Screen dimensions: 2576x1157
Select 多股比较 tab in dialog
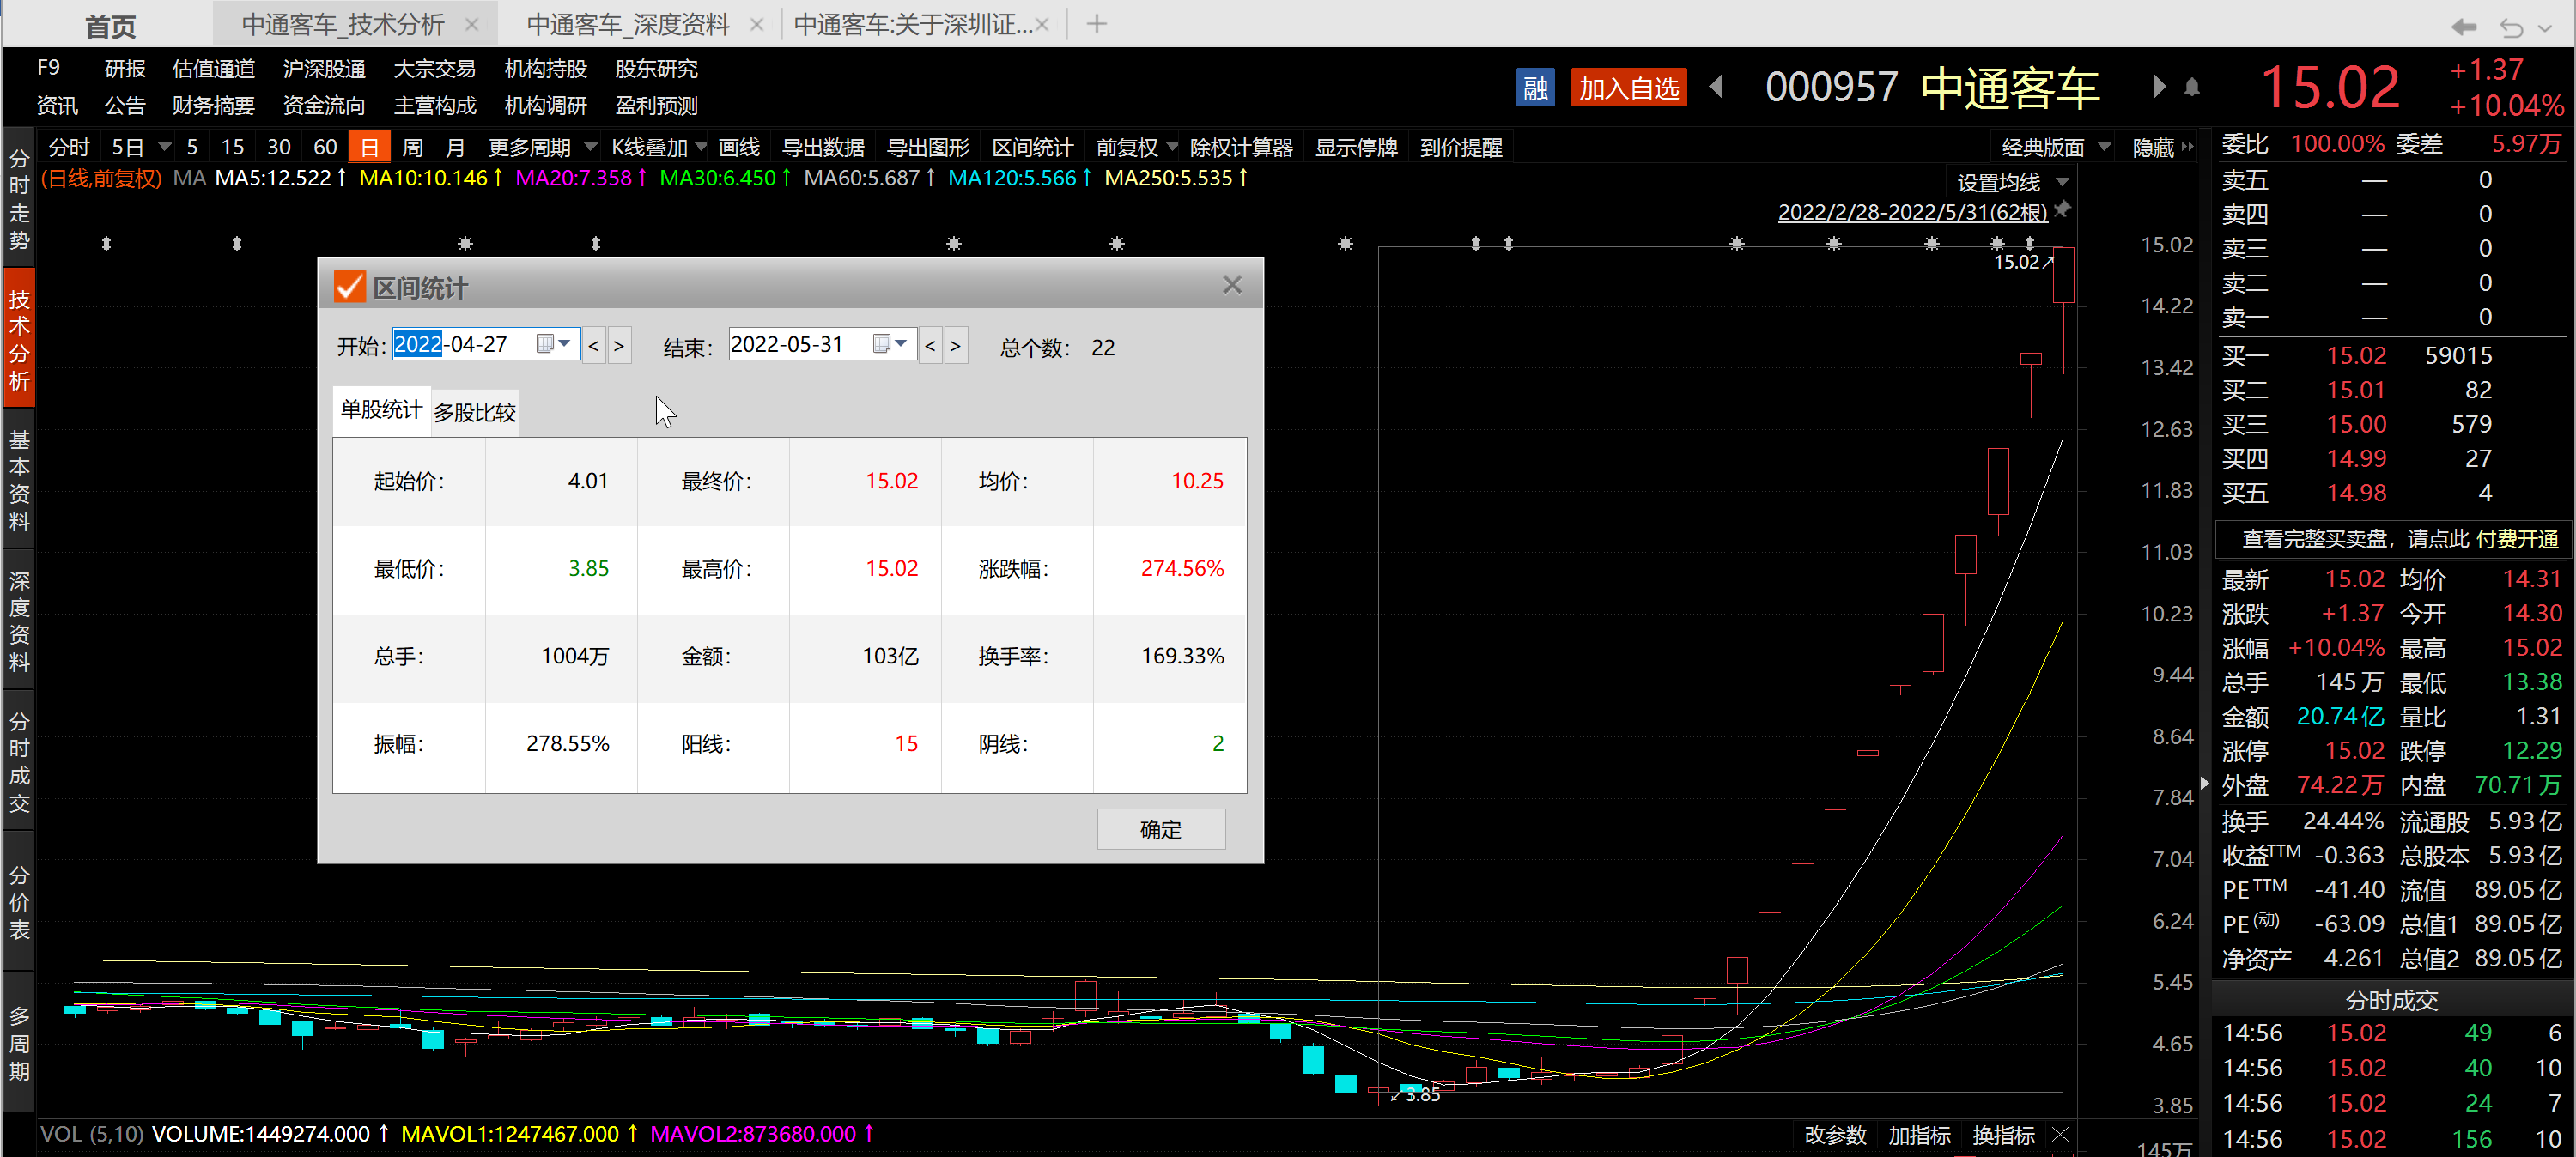point(475,412)
